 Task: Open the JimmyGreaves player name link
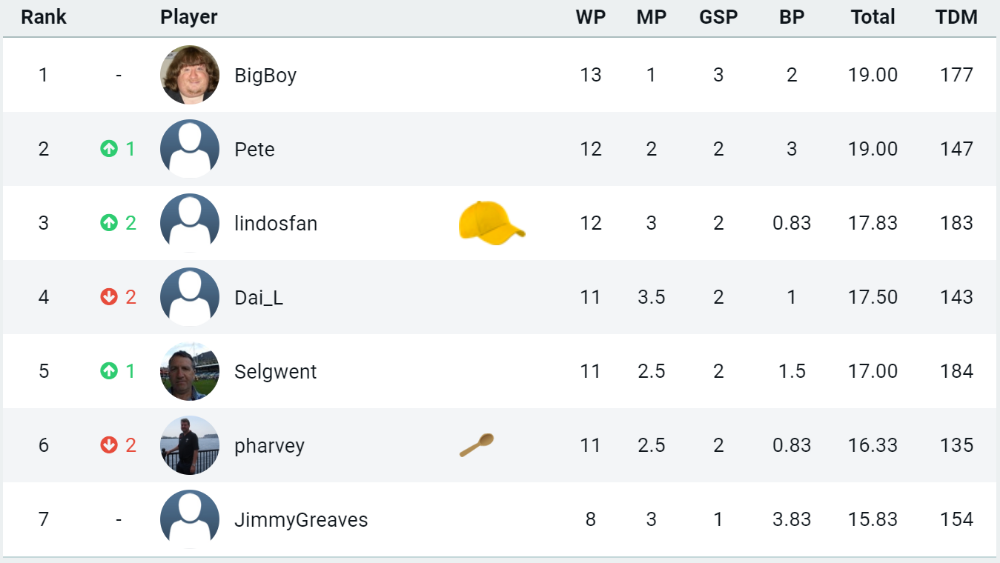(301, 520)
